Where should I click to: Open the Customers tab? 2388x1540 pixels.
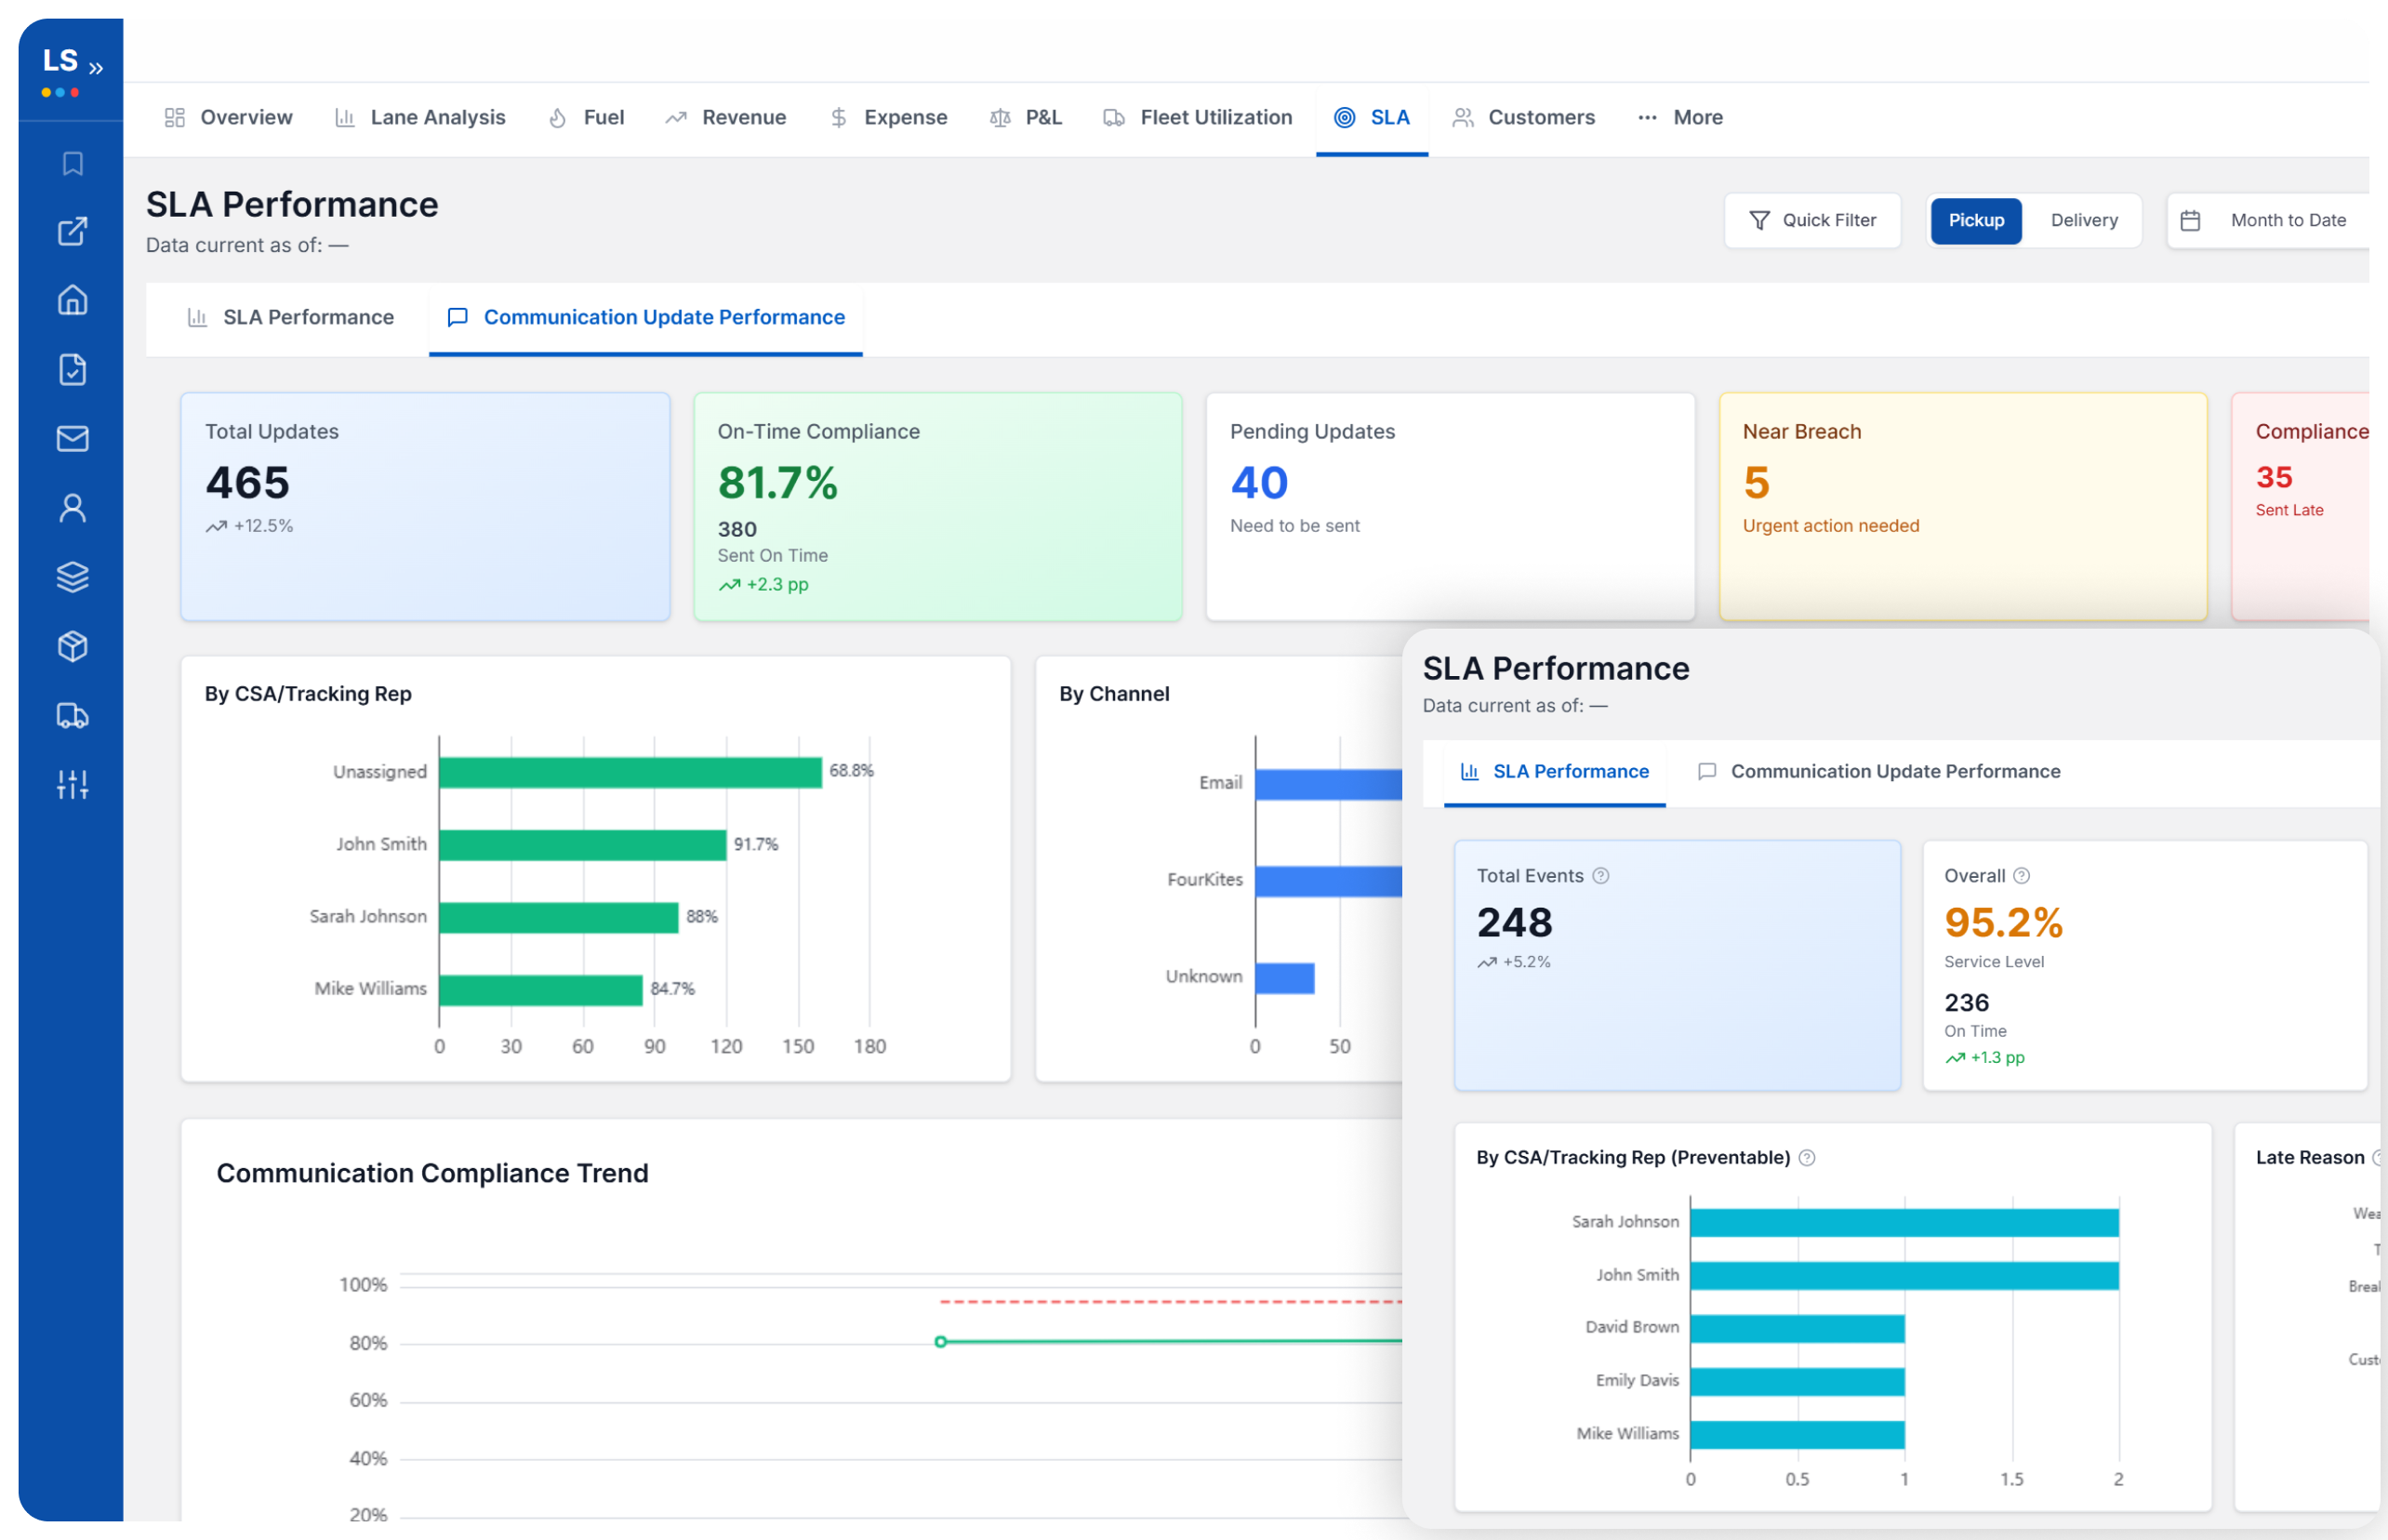[x=1523, y=117]
